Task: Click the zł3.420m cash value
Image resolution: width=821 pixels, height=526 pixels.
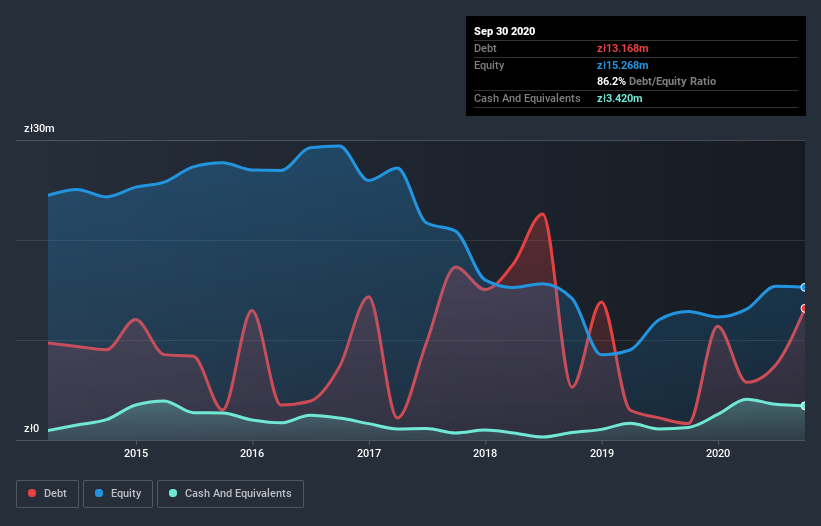Action: (x=619, y=98)
